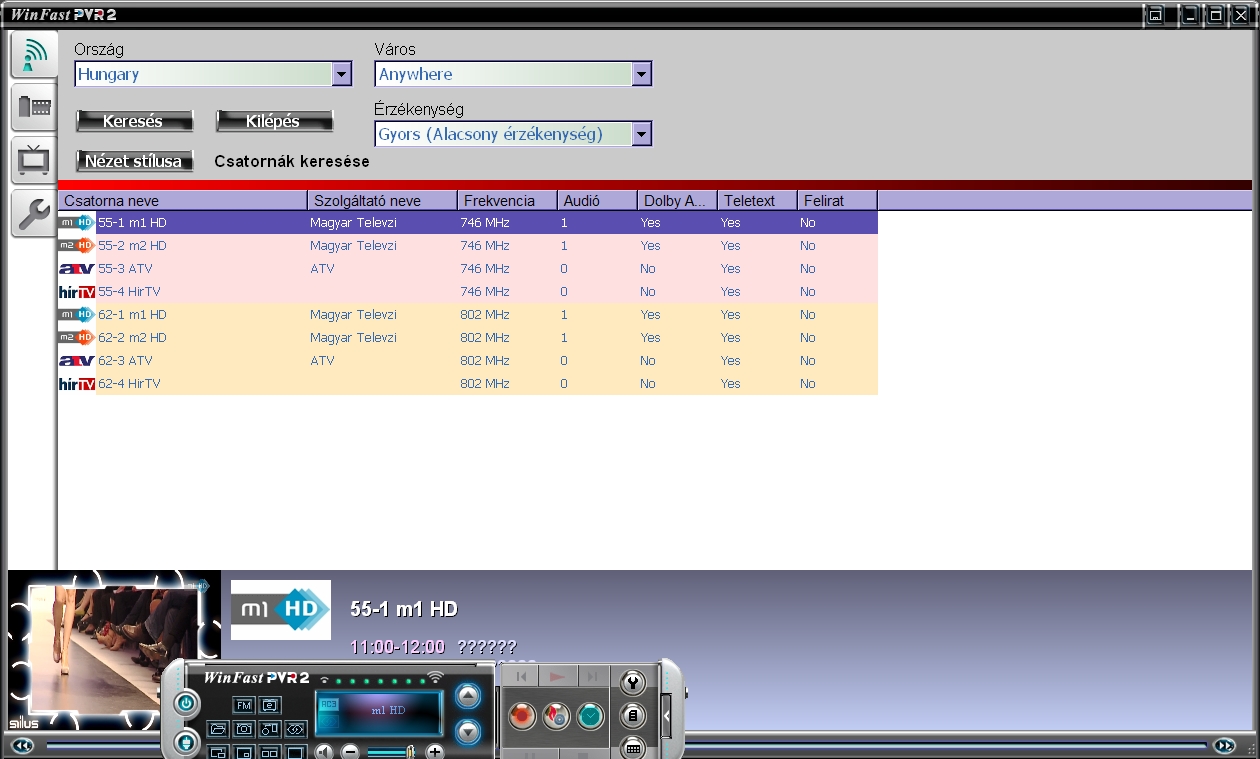Viewport: 1260px width, 759px height.
Task: Click the rewind arrow on bottom bar
Action: click(x=22, y=745)
